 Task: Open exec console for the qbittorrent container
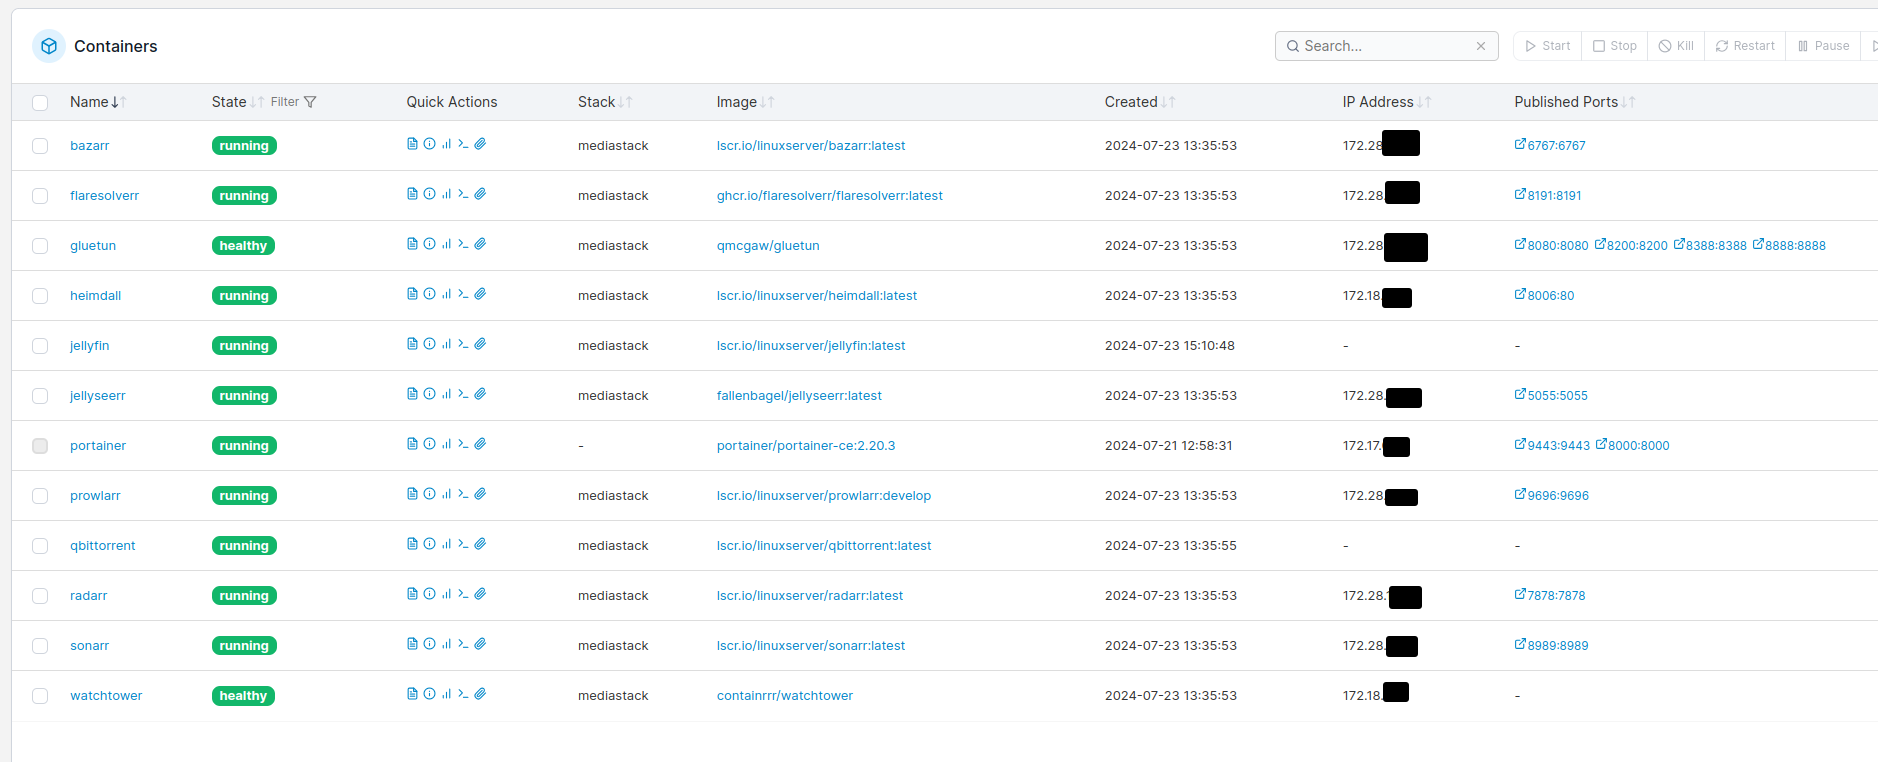pyautogui.click(x=463, y=544)
